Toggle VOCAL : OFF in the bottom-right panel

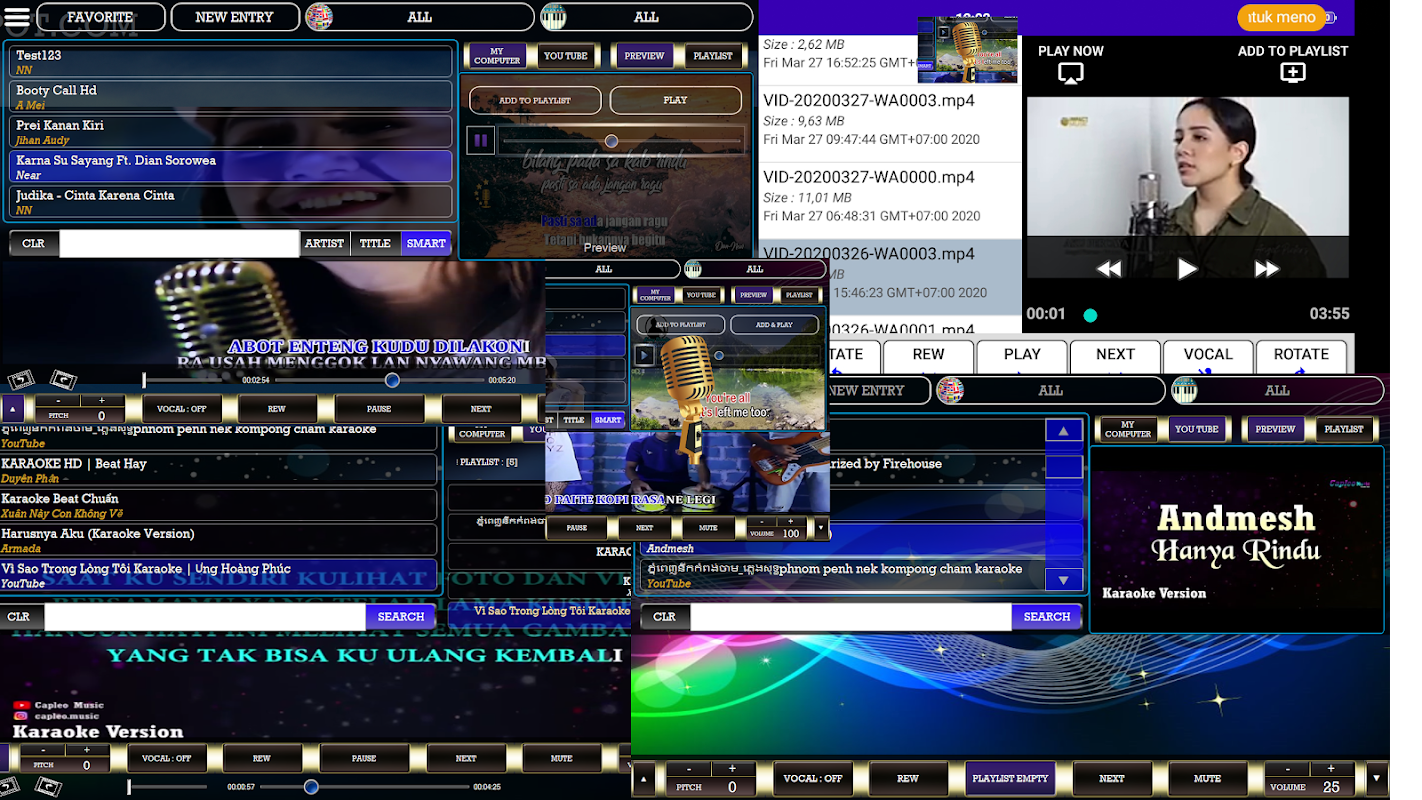point(813,778)
